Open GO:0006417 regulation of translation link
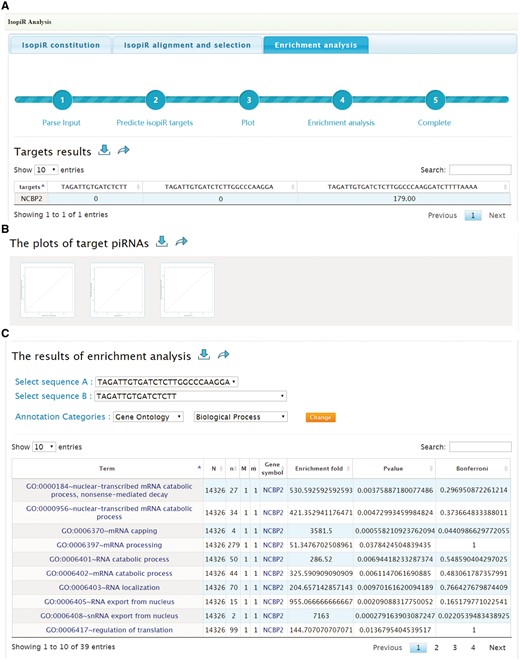 109,630
